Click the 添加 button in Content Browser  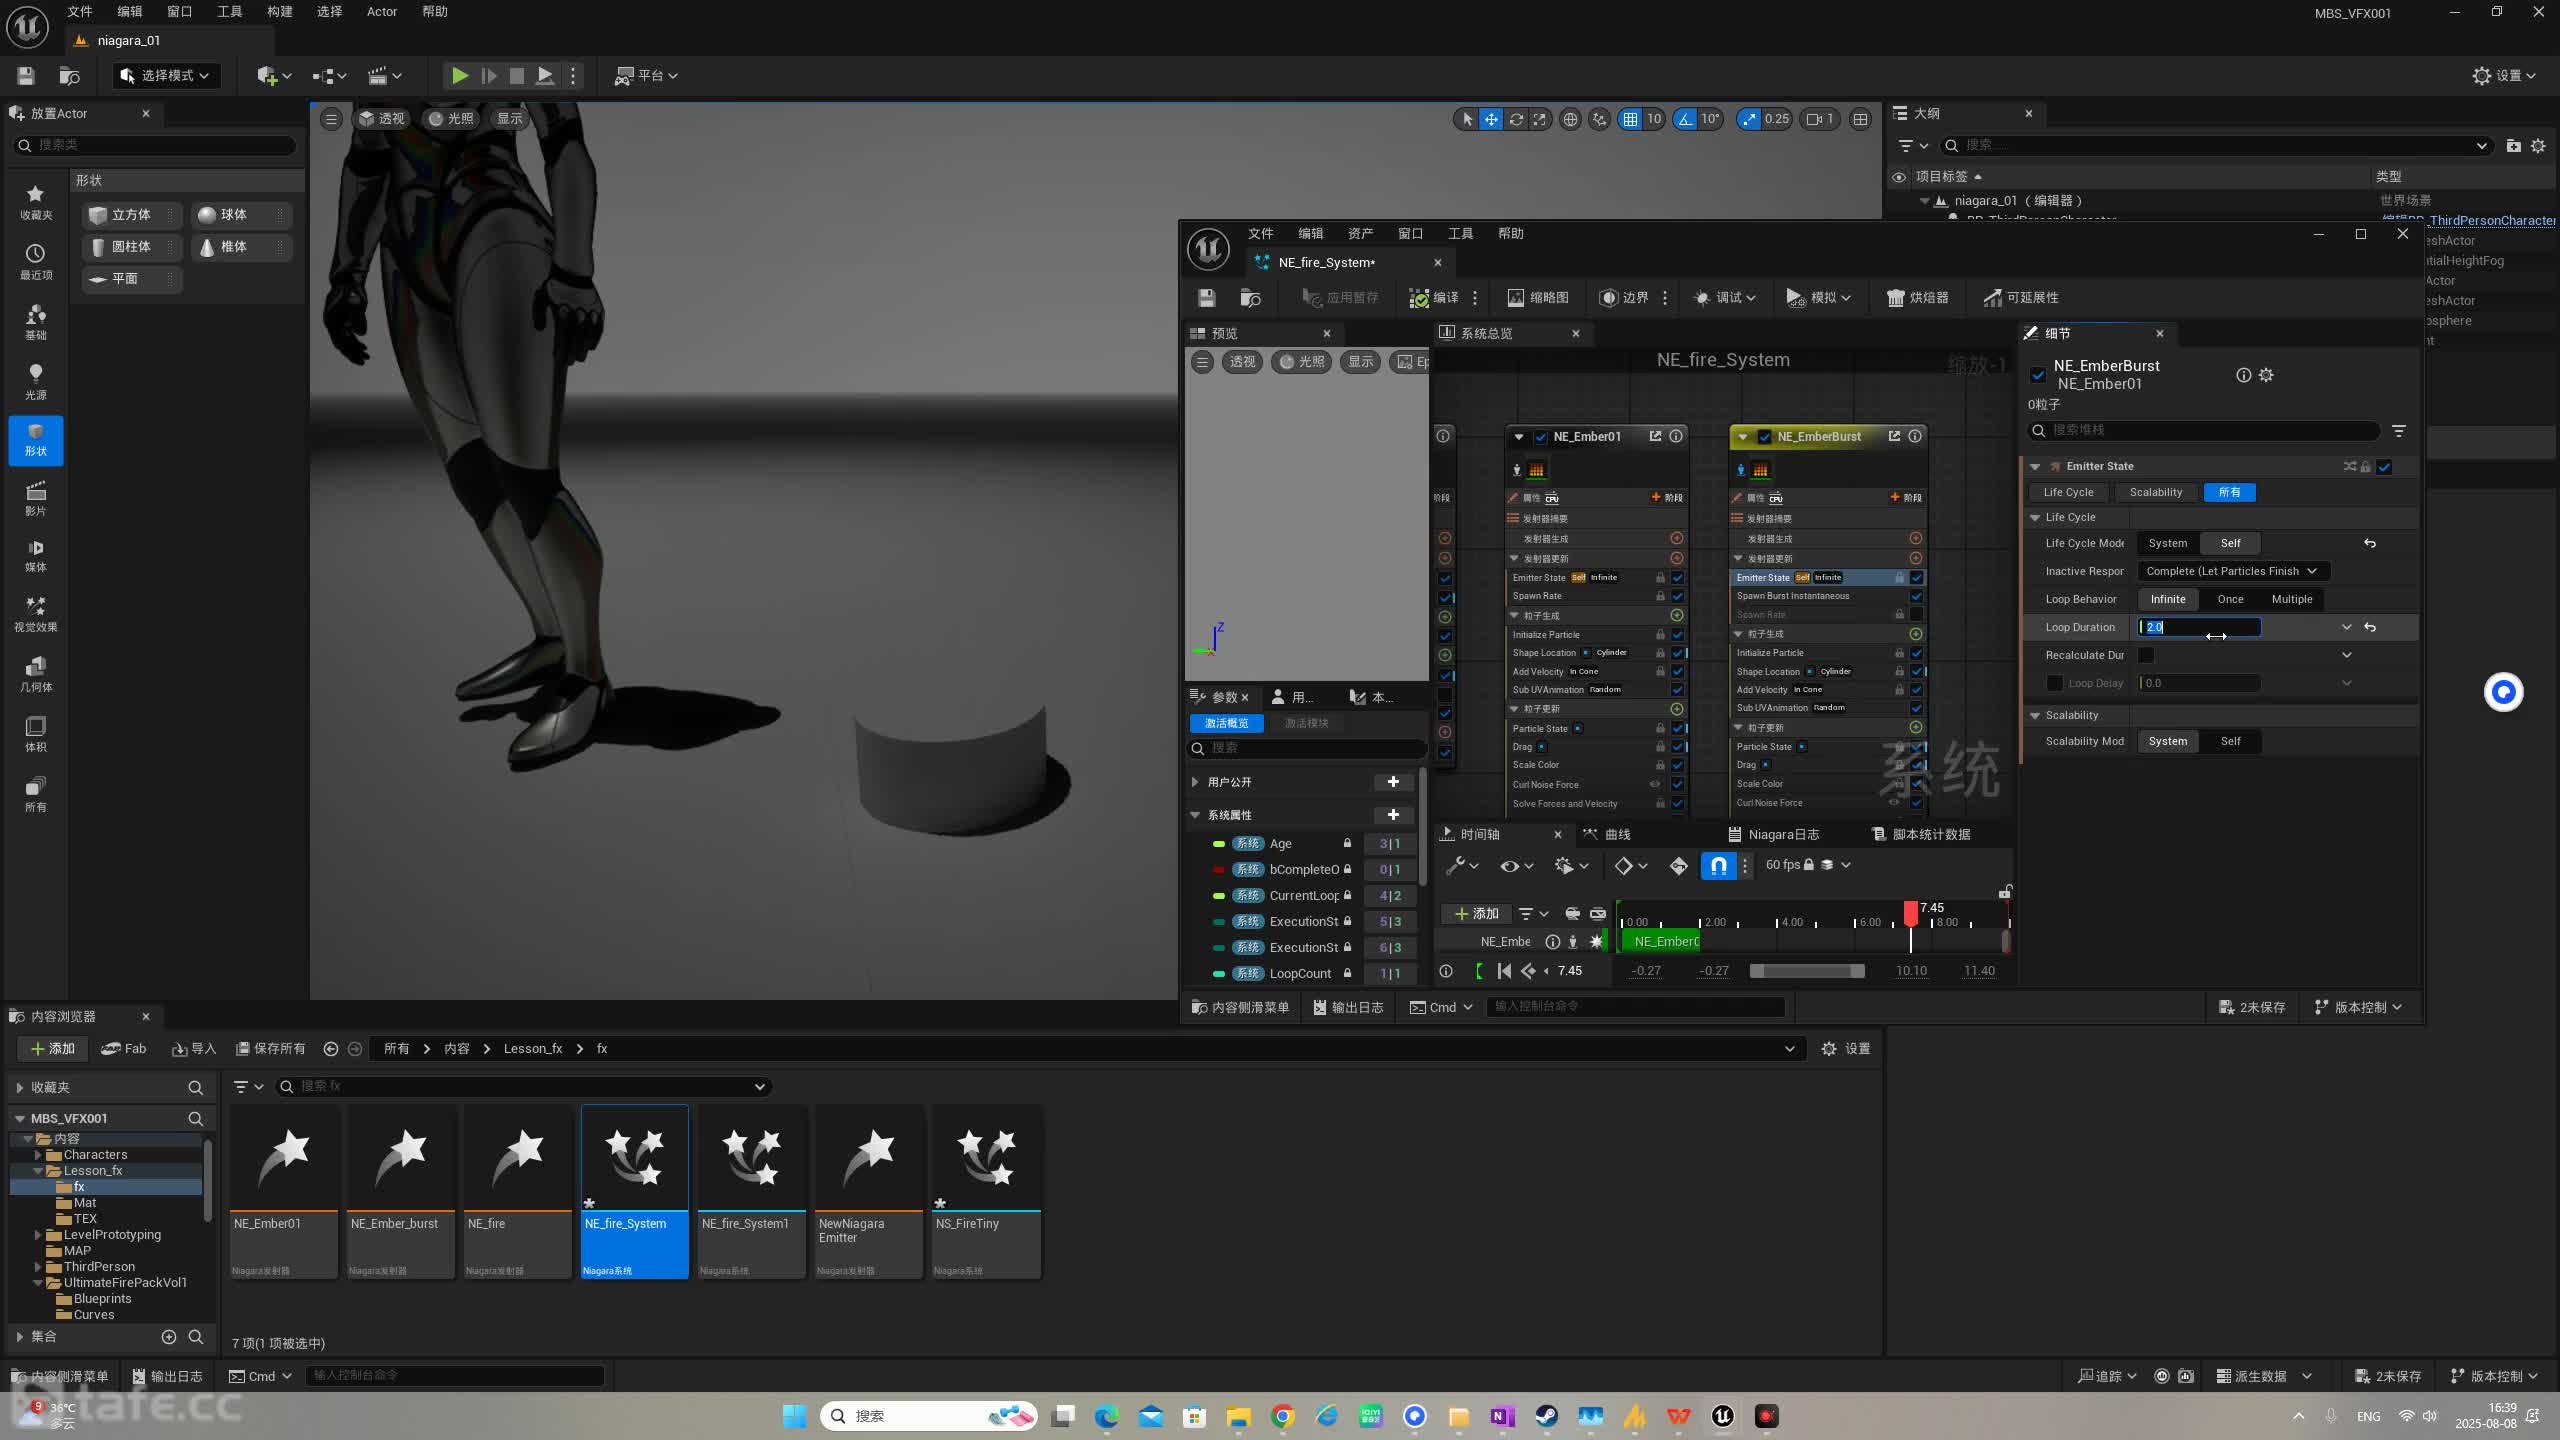(x=53, y=1048)
